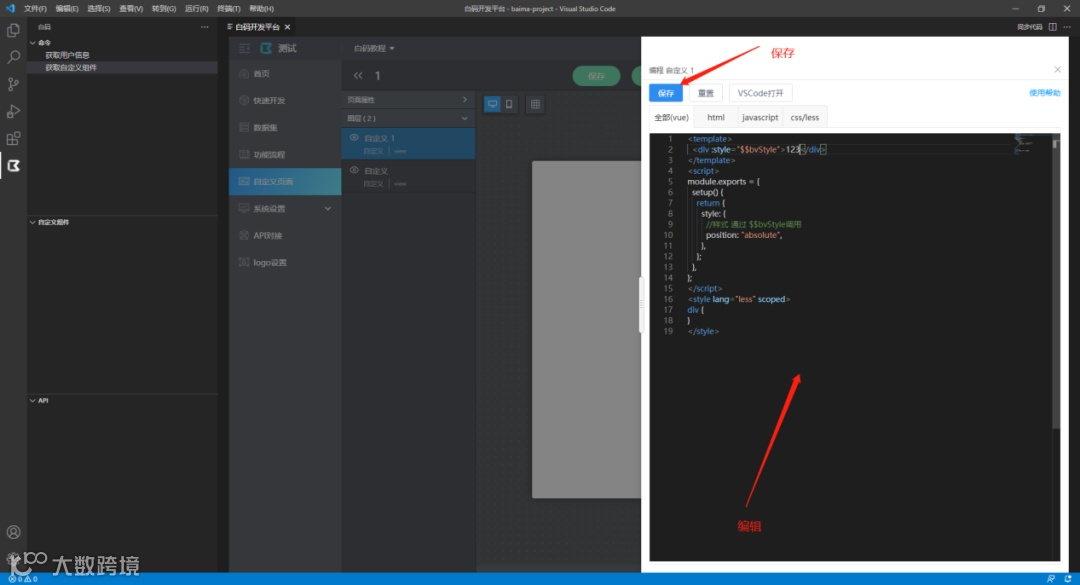1080x585 pixels.
Task: Open Run and Debug in activity bar
Action: pos(13,111)
